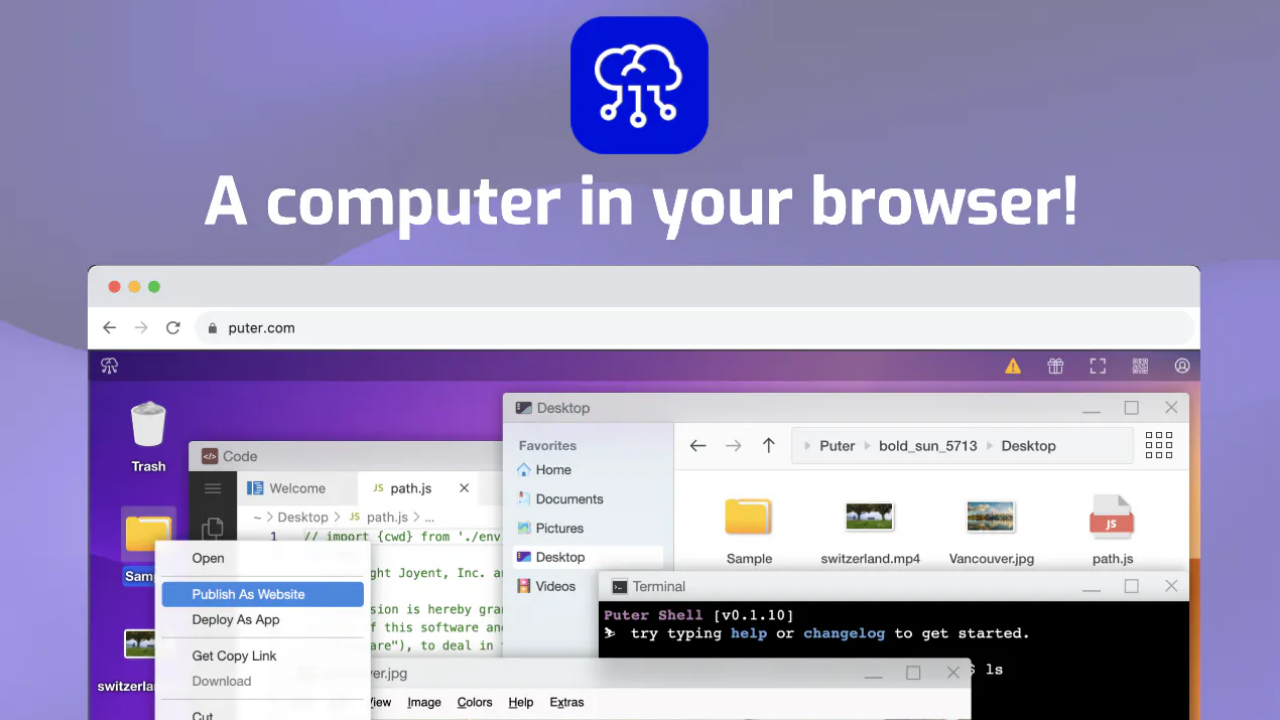1280x720 pixels.
Task: Click the changelog link in the Terminal
Action: 843,633
